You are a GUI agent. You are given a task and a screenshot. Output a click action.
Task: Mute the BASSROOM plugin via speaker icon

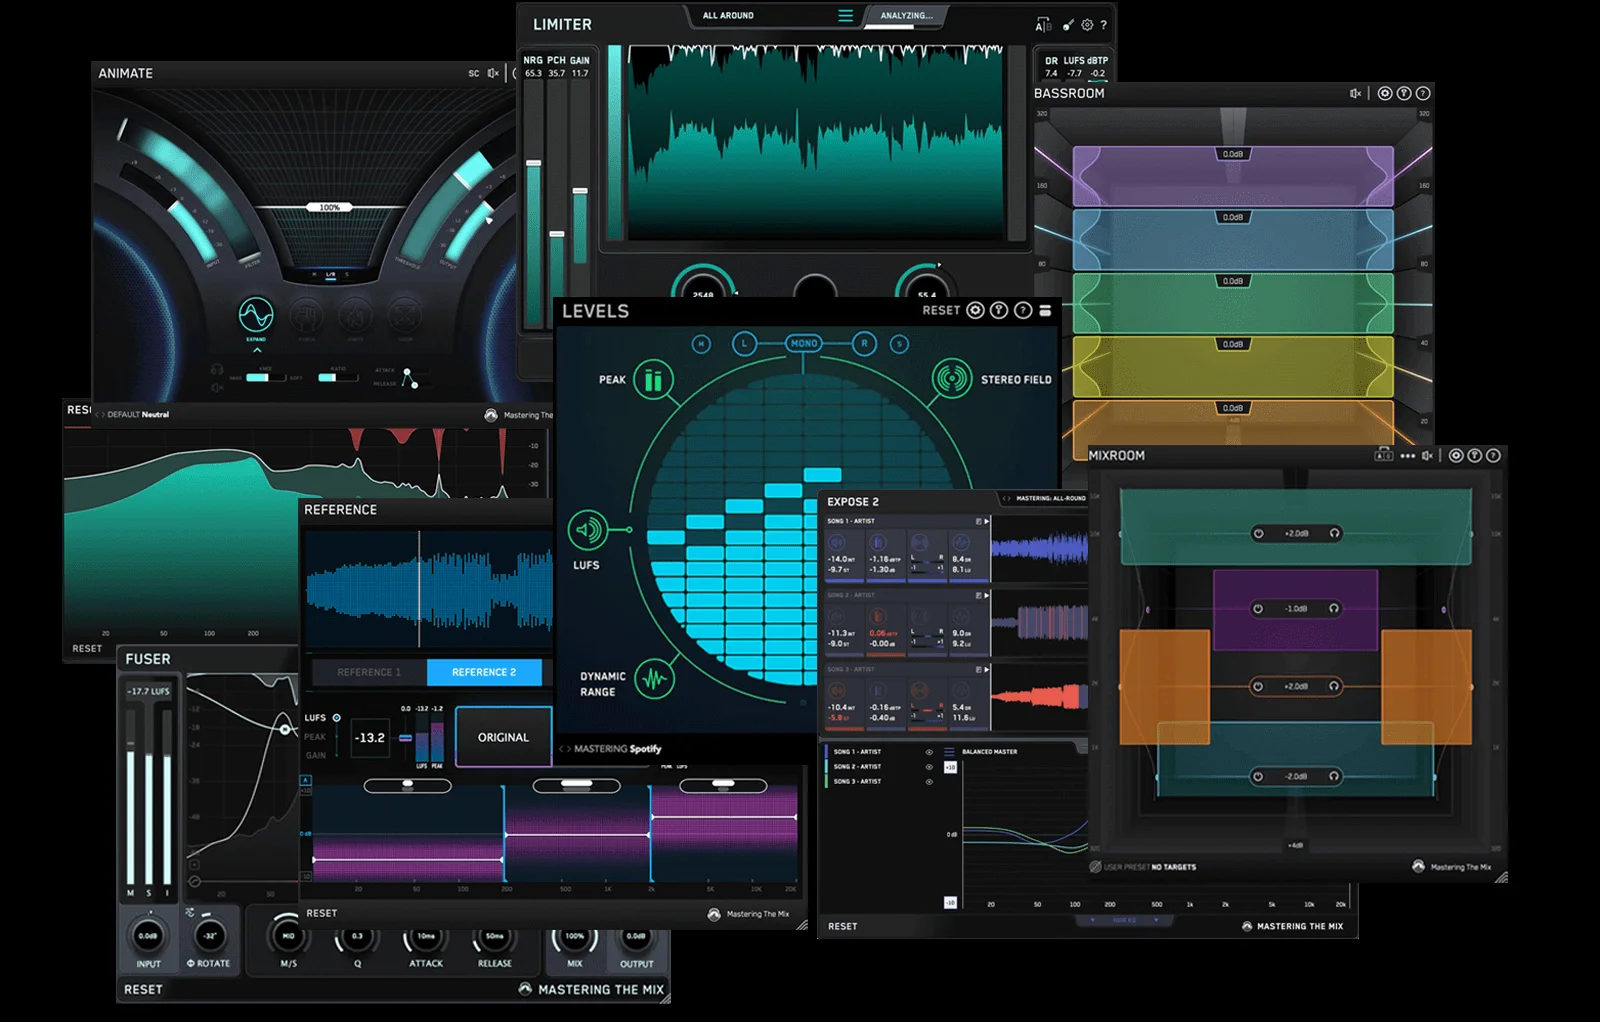1355,93
